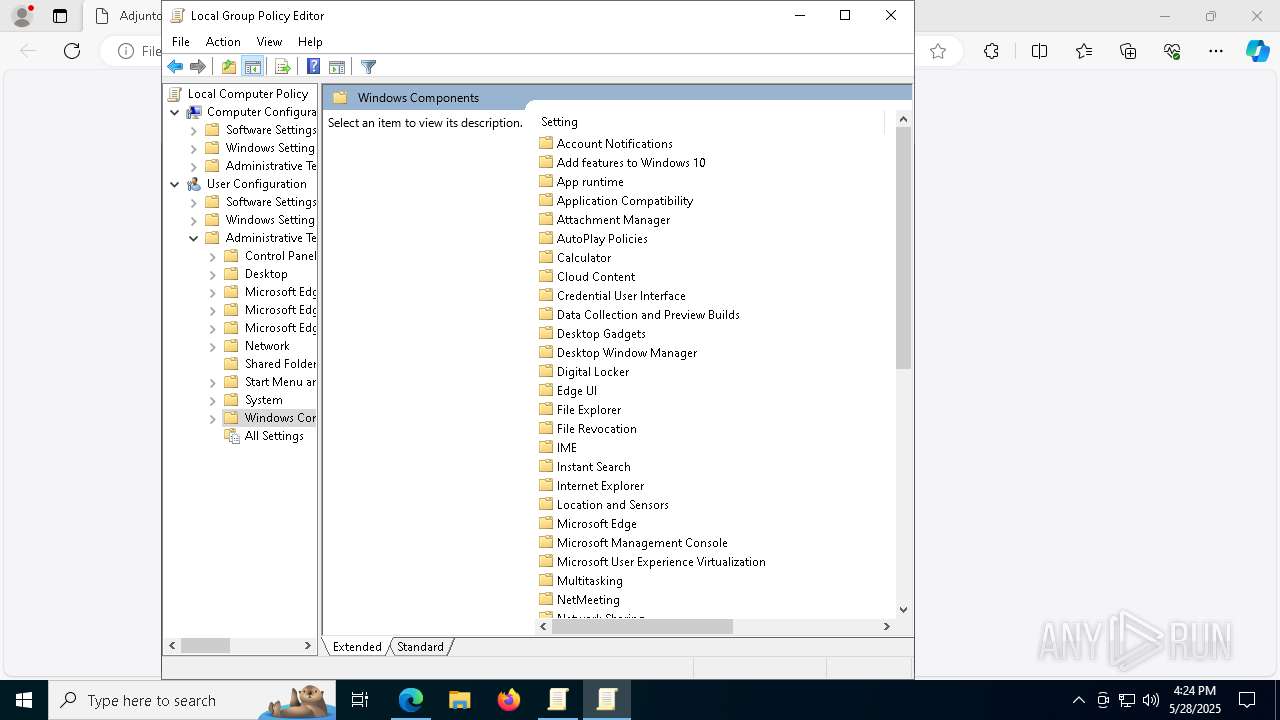The image size is (1280, 720).
Task: Click the Filter funnel icon
Action: coord(368,67)
